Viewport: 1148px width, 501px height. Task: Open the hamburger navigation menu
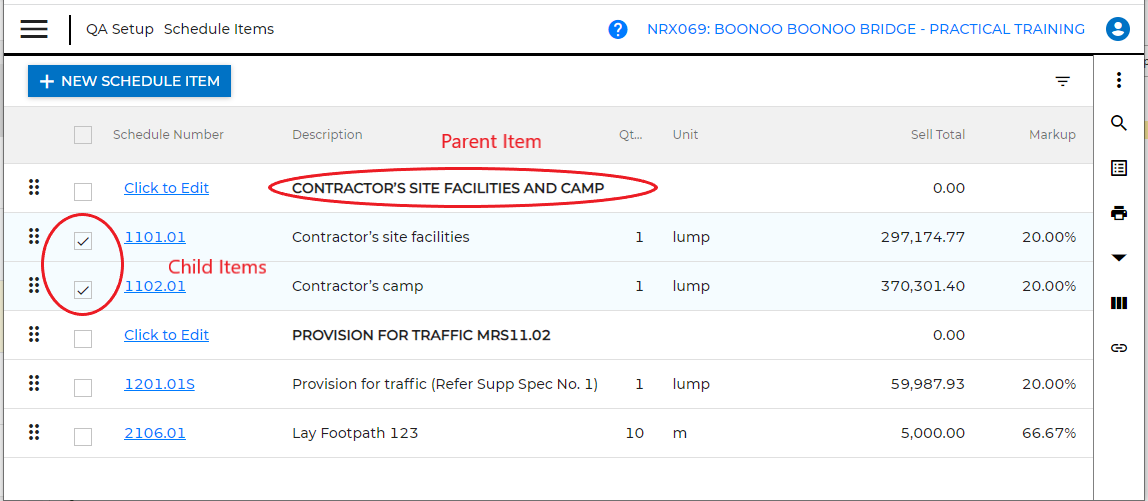(34, 29)
